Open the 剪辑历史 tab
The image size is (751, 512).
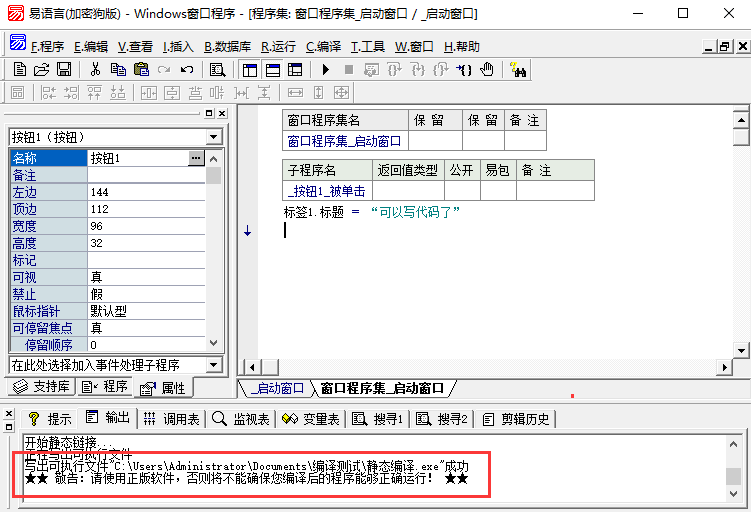point(516,418)
